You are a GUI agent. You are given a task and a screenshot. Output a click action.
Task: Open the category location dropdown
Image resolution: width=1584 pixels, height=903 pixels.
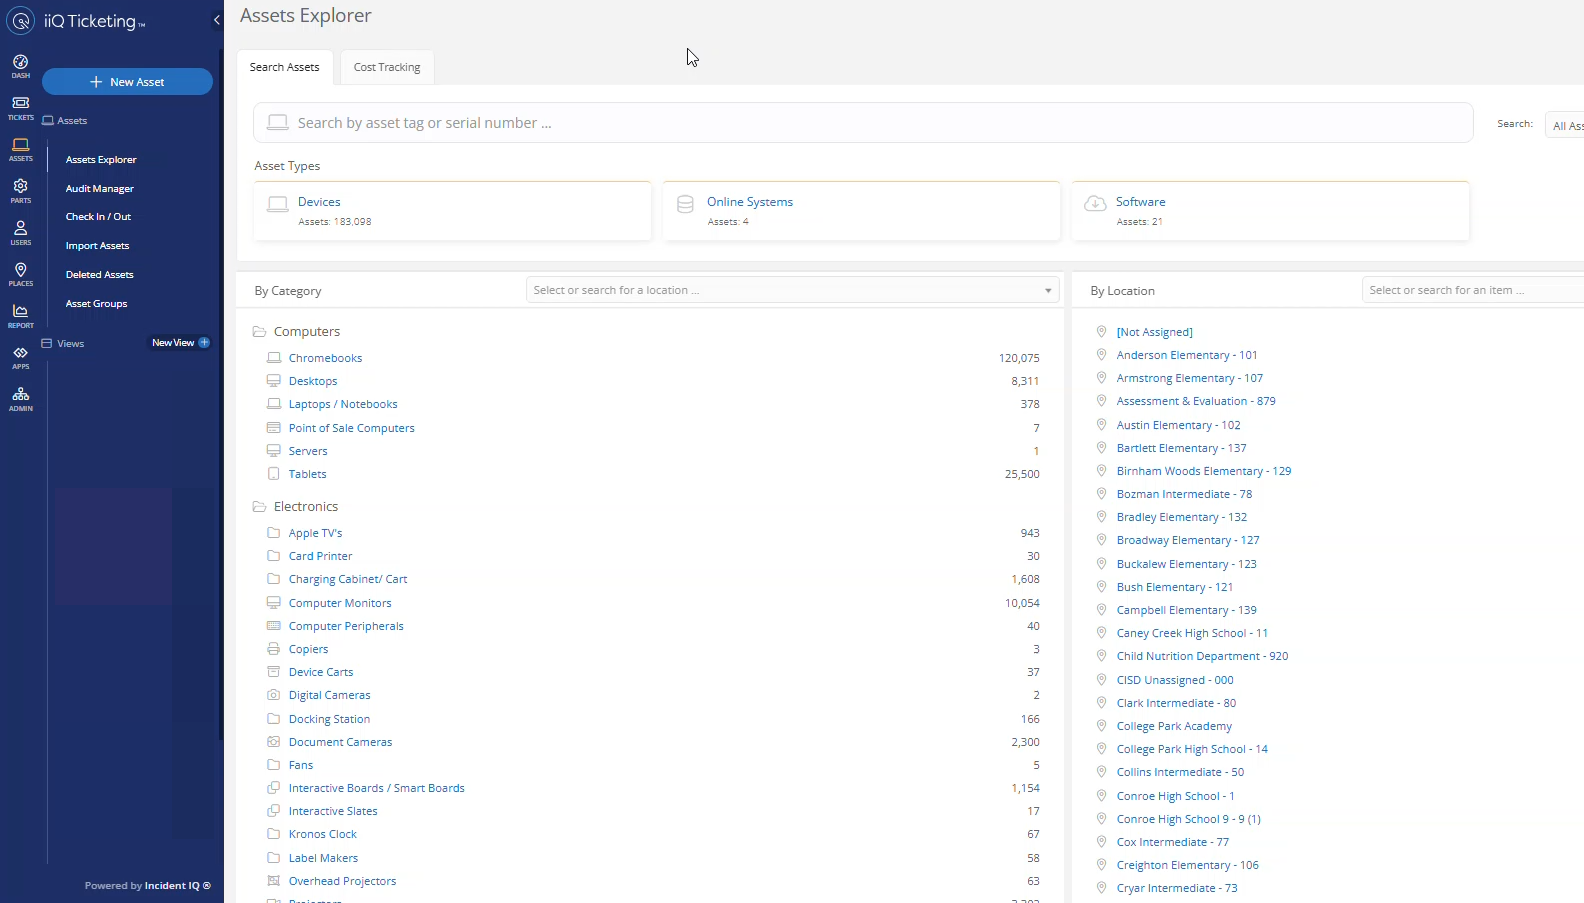pyautogui.click(x=791, y=290)
